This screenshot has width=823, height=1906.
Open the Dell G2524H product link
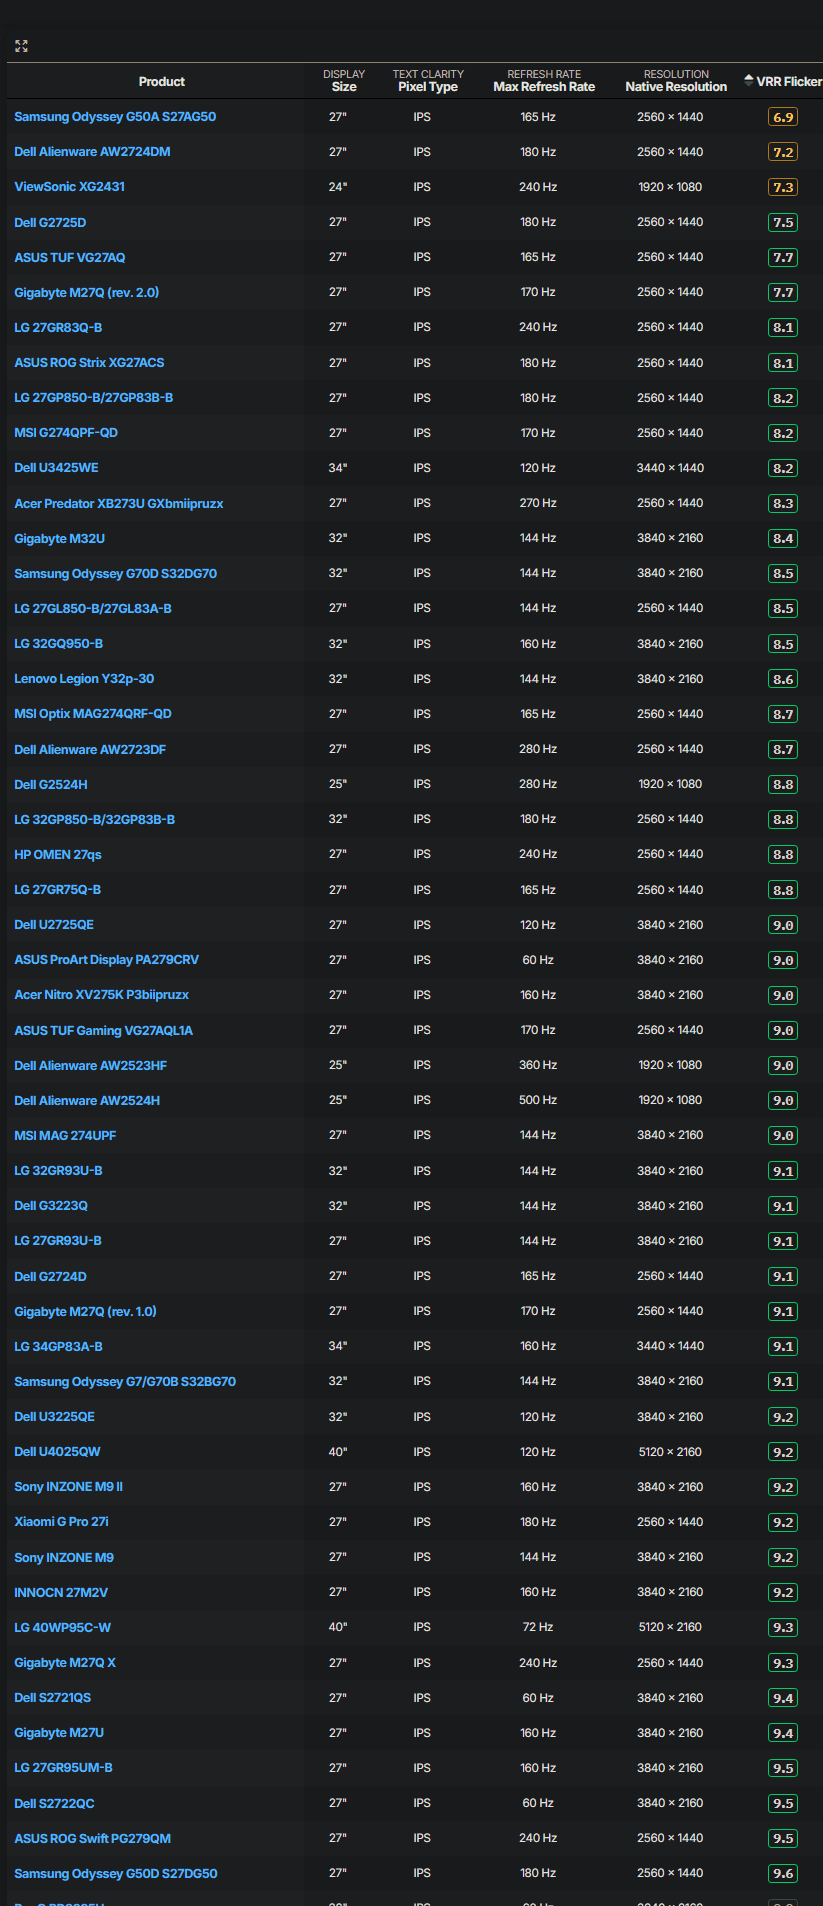click(x=51, y=784)
